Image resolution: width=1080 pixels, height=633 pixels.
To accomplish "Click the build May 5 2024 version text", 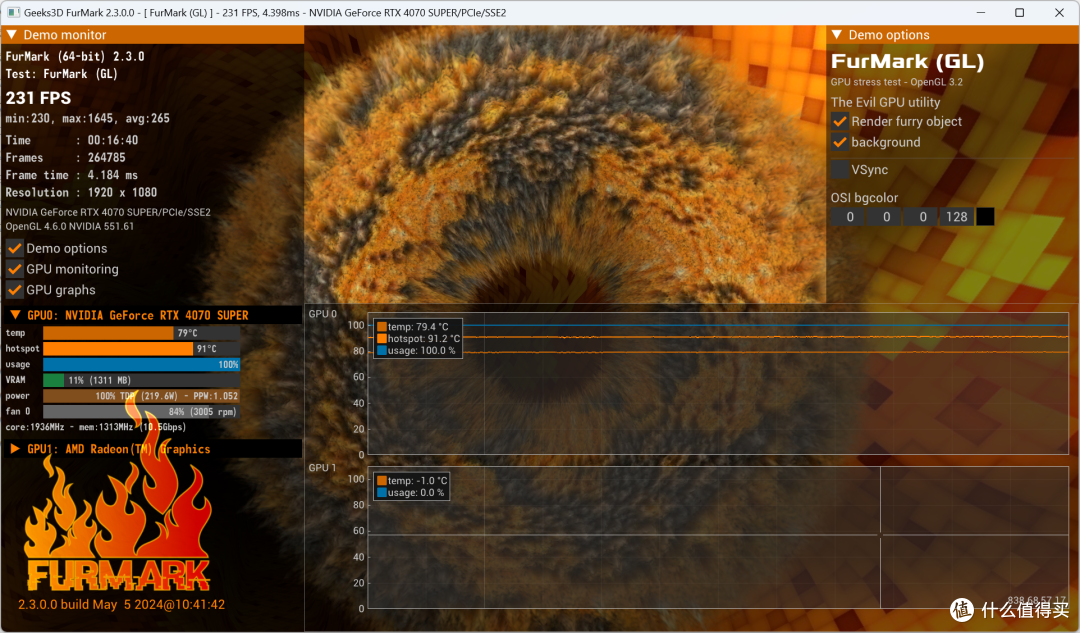I will pyautogui.click(x=121, y=605).
